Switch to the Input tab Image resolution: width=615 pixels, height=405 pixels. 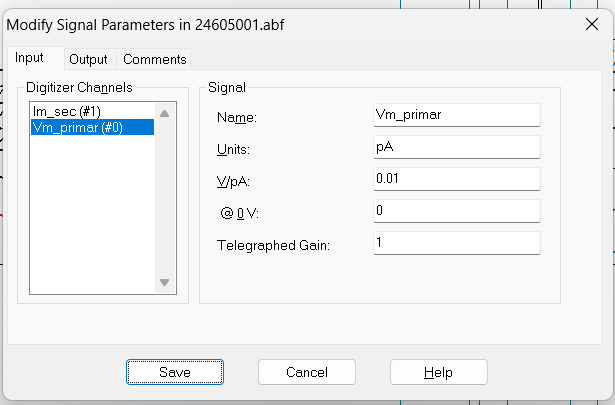coord(36,58)
